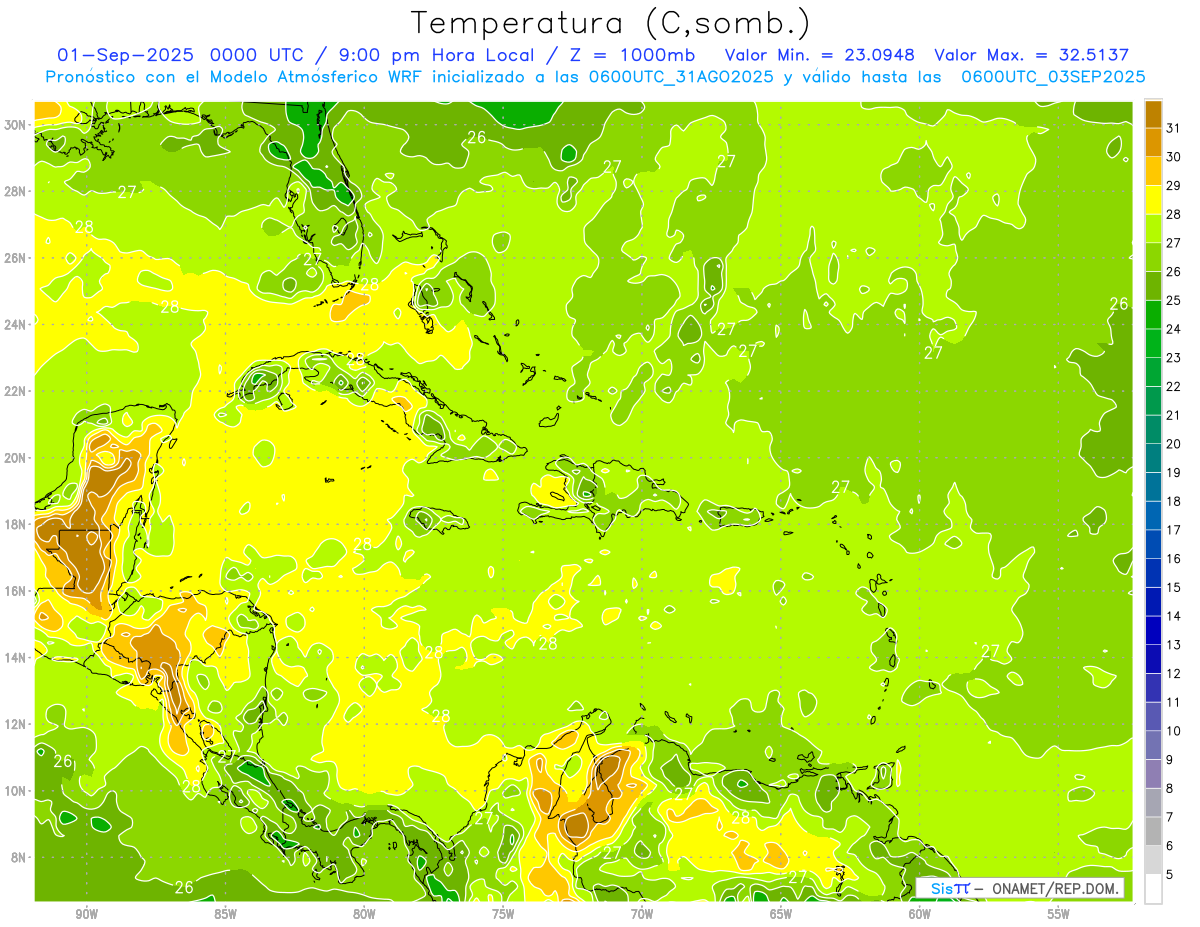Click the 14N latitude axis label
Image resolution: width=1200 pixels, height=927 pixels.
click(16, 658)
